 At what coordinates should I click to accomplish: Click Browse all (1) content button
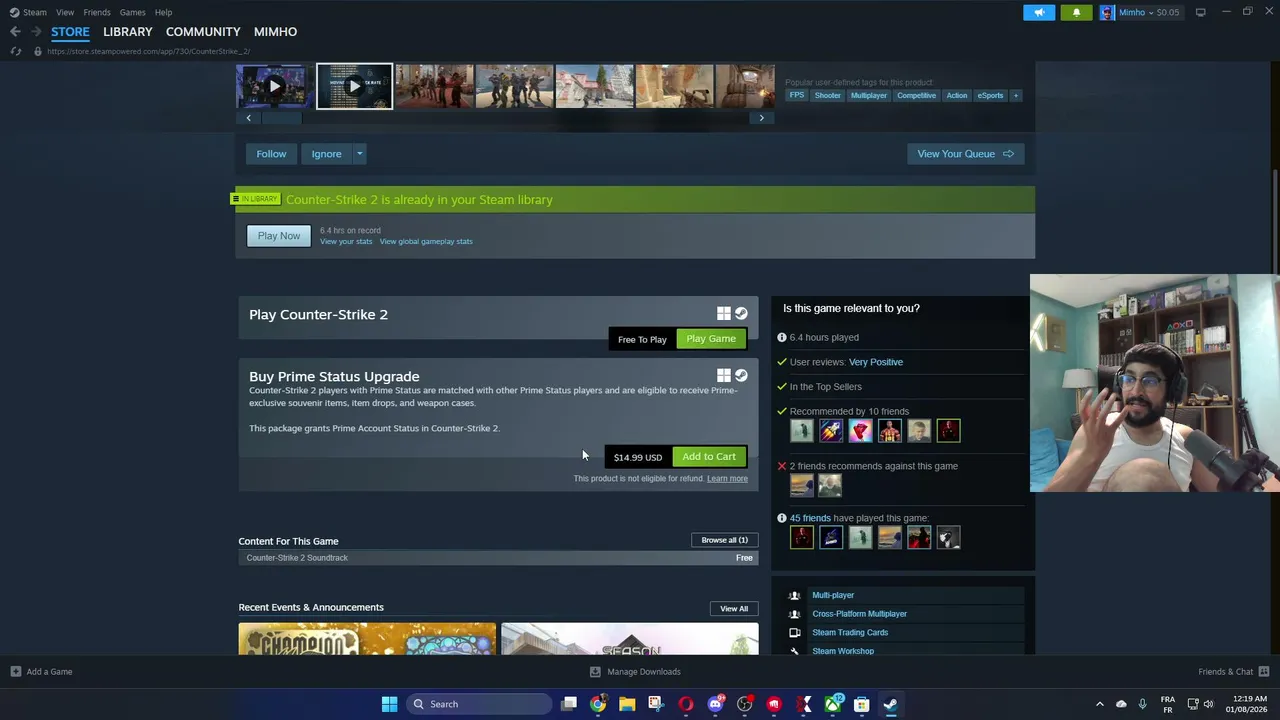724,540
